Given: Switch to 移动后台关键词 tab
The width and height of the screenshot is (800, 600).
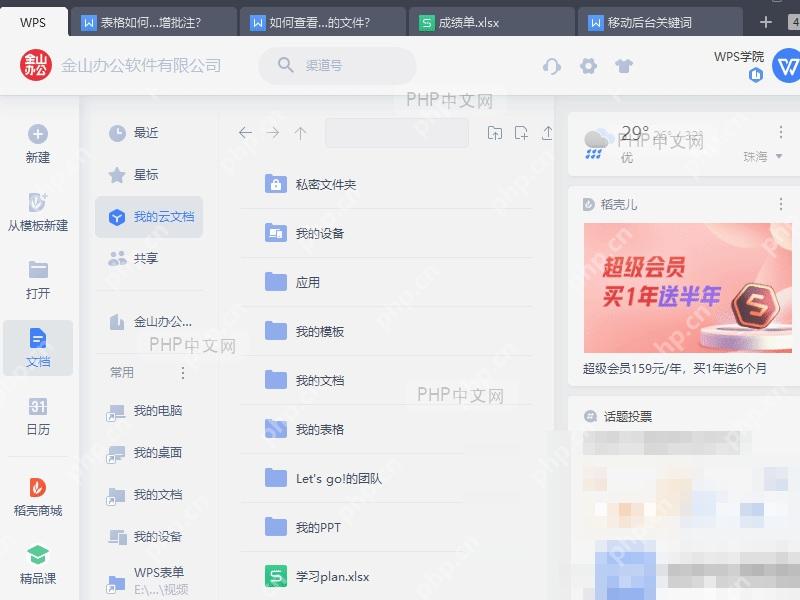Looking at the screenshot, I should point(660,22).
